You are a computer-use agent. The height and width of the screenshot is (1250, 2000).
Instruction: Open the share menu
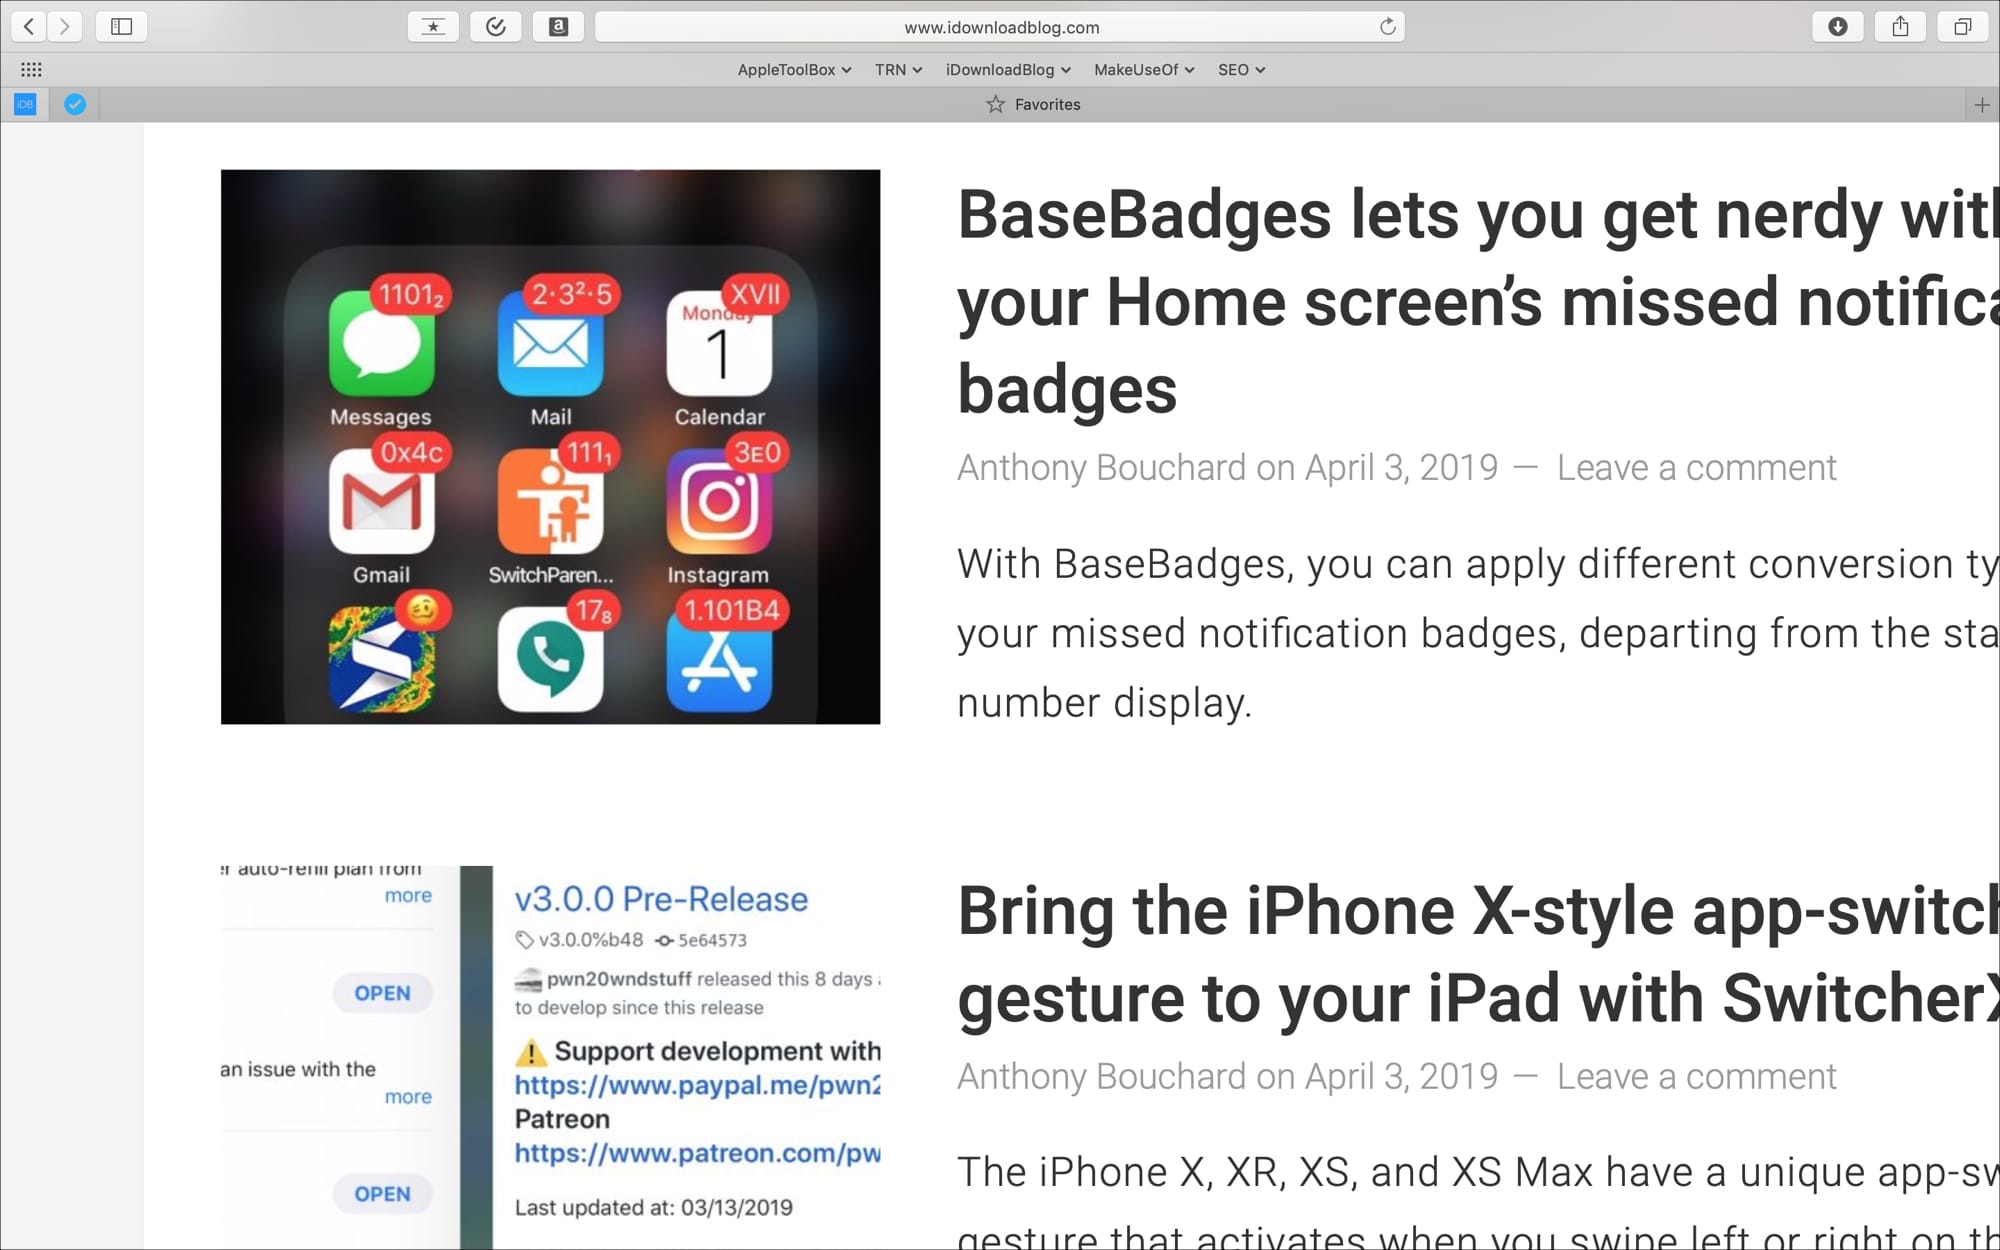[x=1900, y=27]
